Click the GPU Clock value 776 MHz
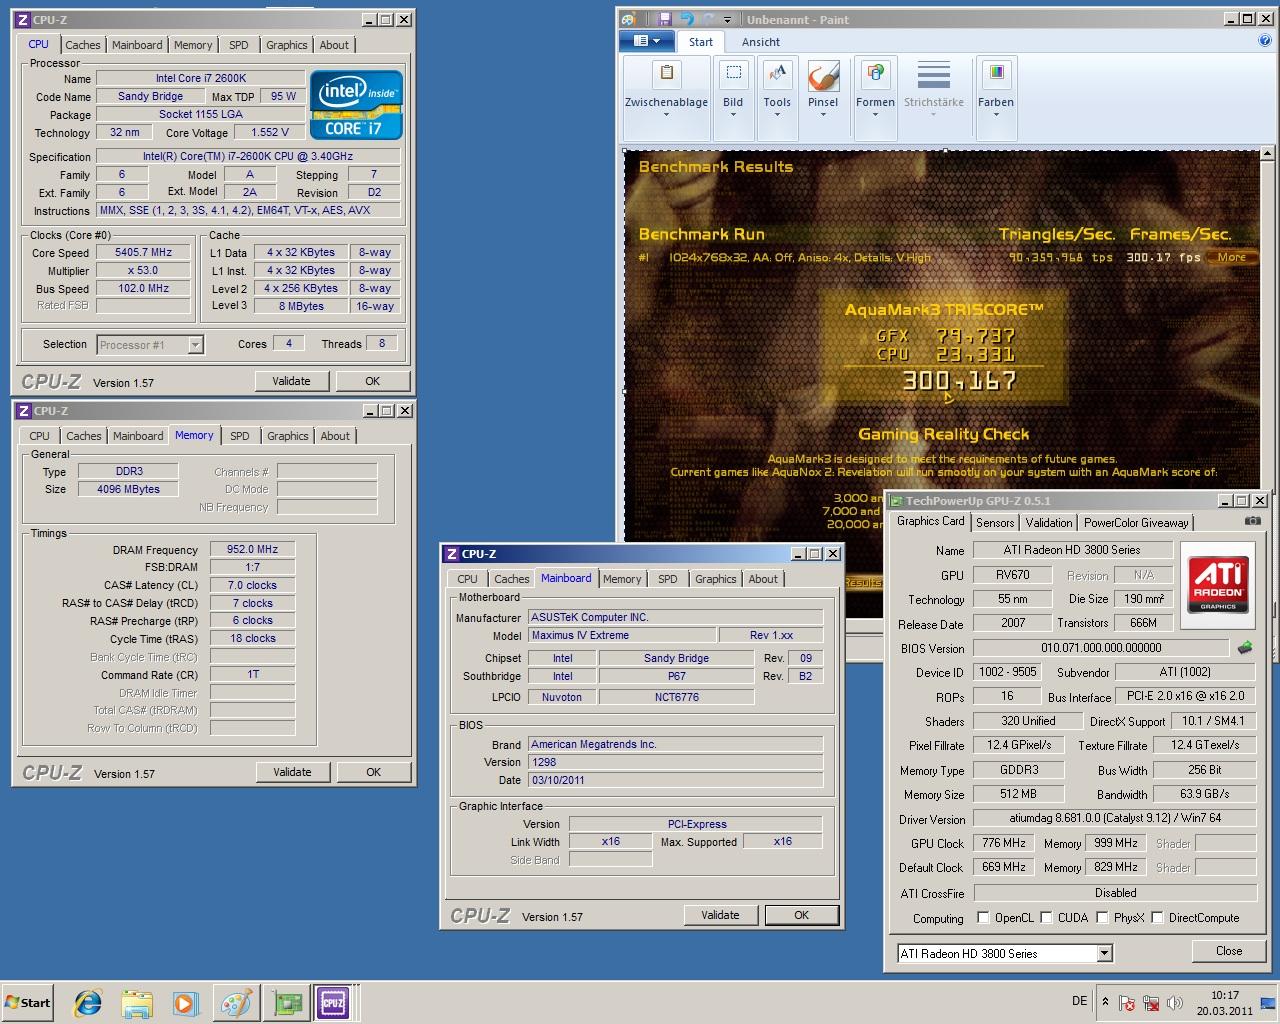 (x=1003, y=843)
